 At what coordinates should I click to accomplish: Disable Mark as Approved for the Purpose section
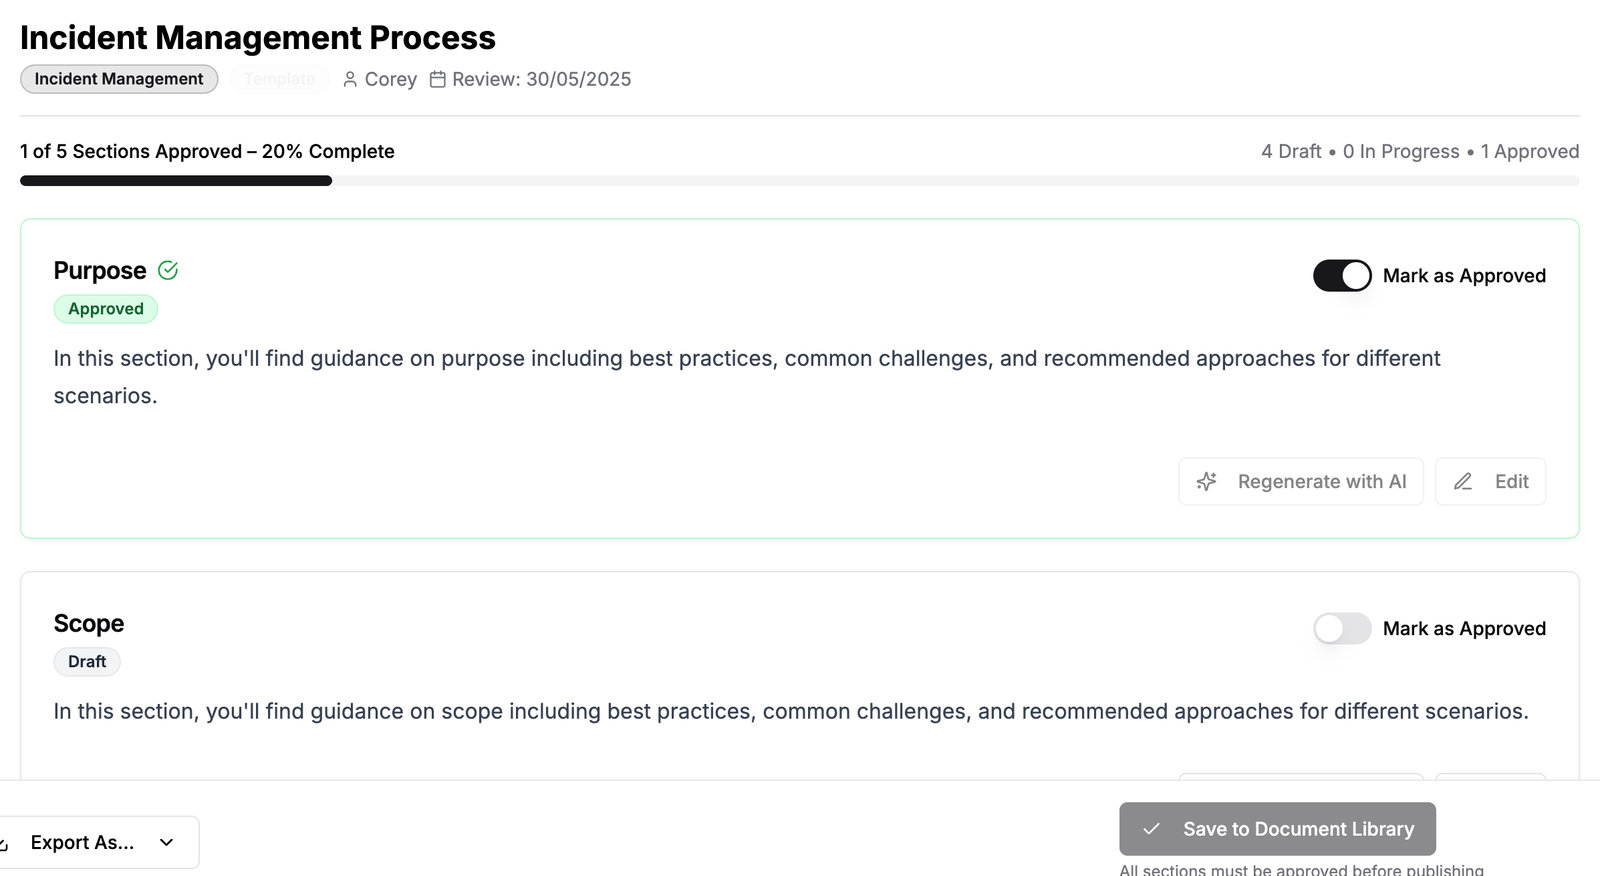coord(1341,275)
